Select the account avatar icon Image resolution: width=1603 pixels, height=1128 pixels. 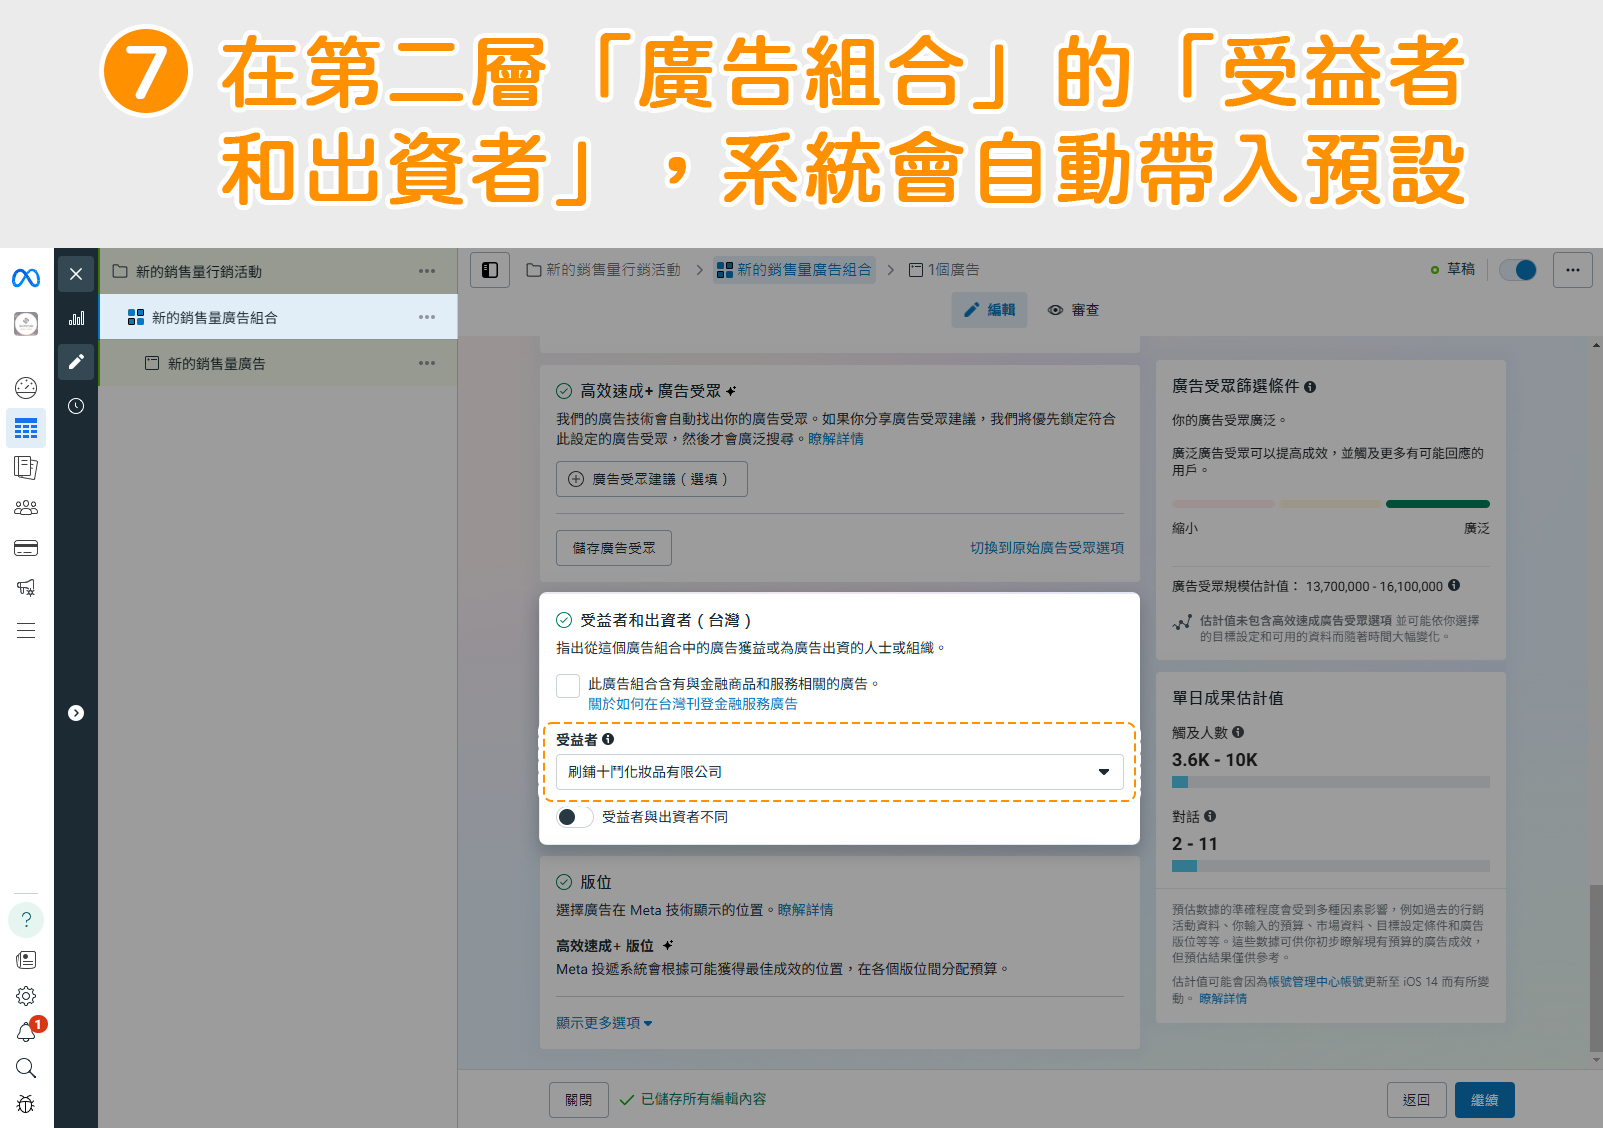(26, 323)
